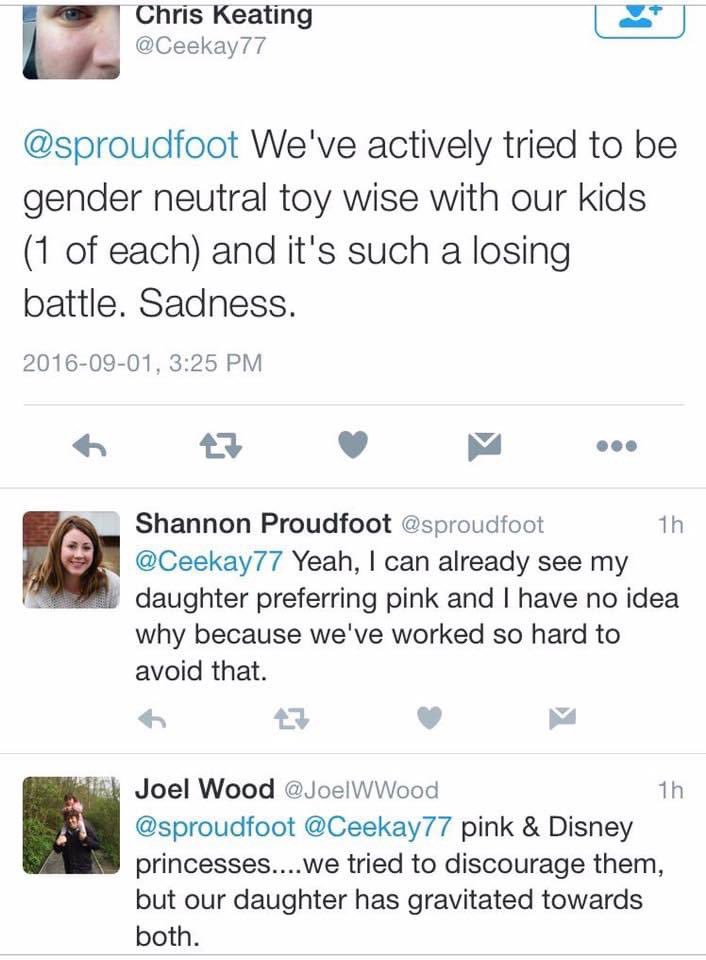Open Shannon Proudfoot's avatar photo

point(71,560)
